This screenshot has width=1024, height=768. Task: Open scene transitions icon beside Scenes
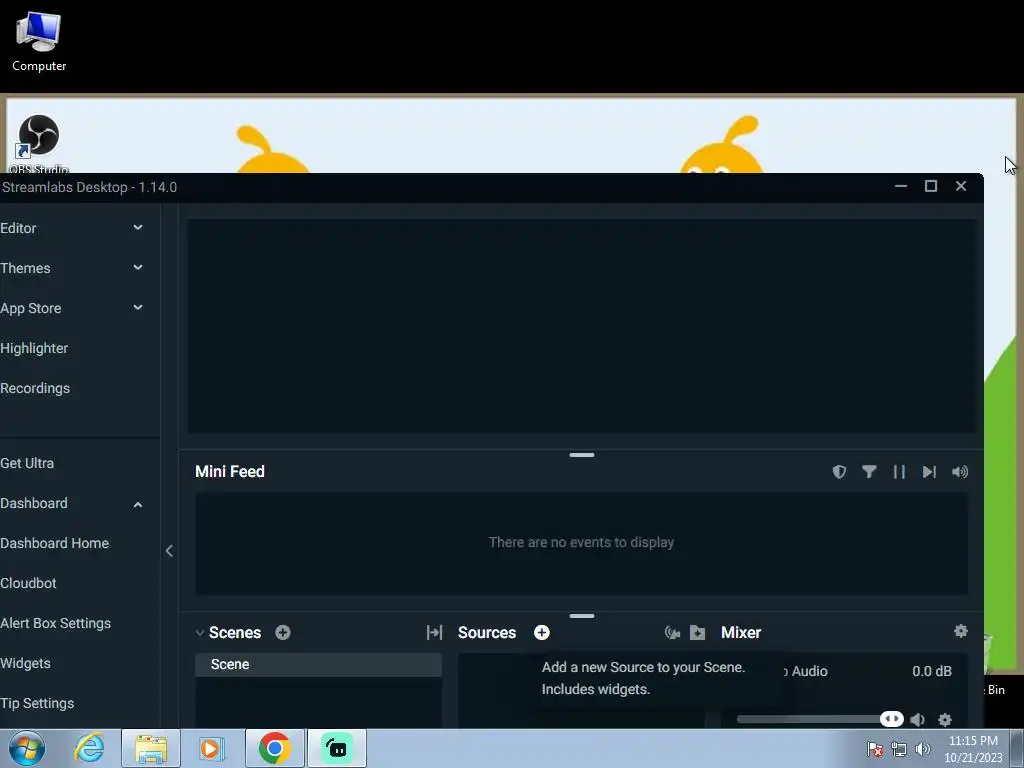434,632
